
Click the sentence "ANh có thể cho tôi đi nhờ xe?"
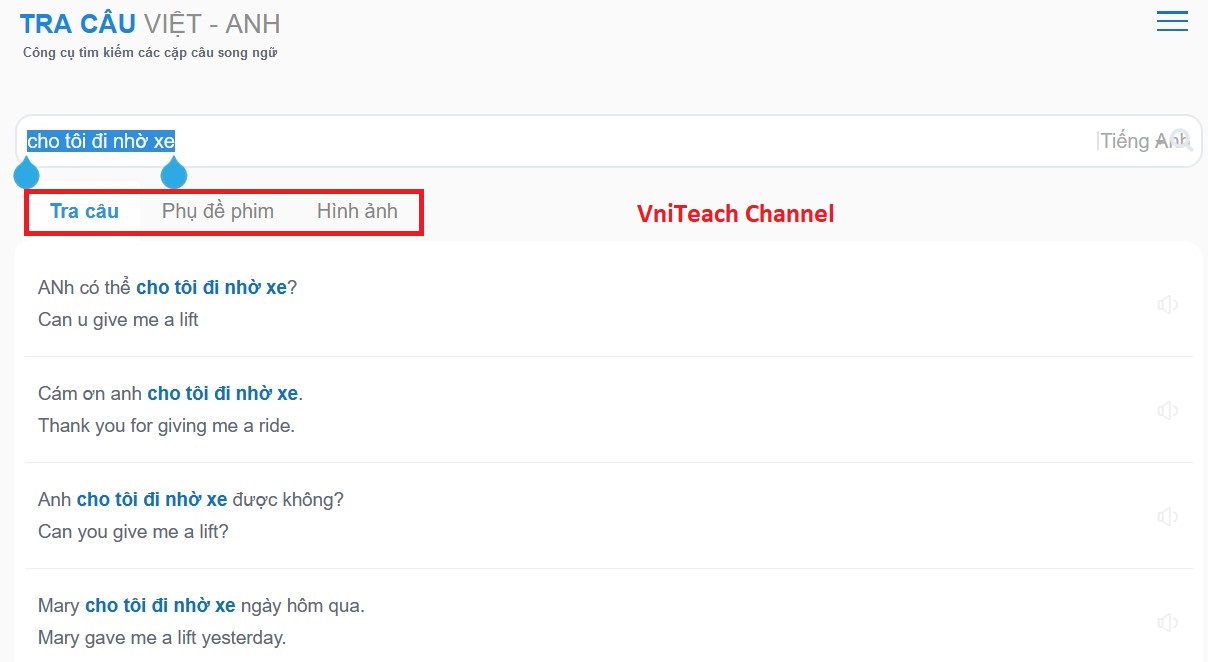[167, 288]
